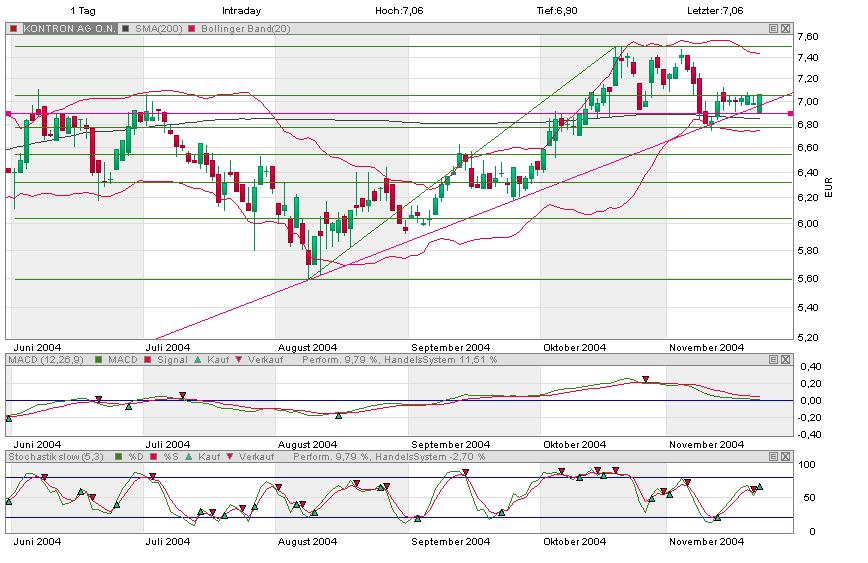This screenshot has width=868, height=563.
Task: Click the %D label in Stochastik legend
Action: 136,456
